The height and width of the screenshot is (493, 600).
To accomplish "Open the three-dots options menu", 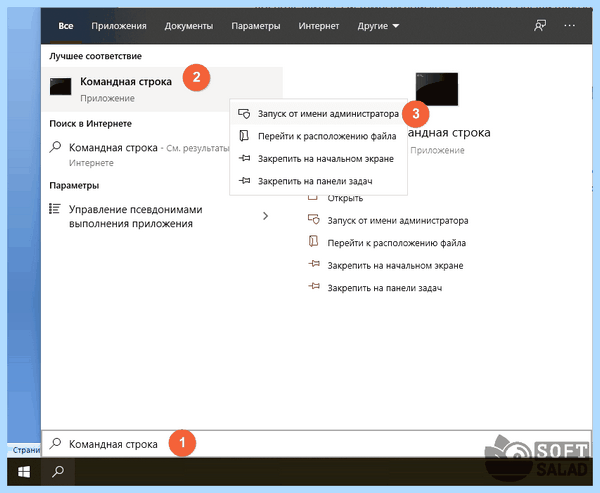I will click(x=569, y=26).
